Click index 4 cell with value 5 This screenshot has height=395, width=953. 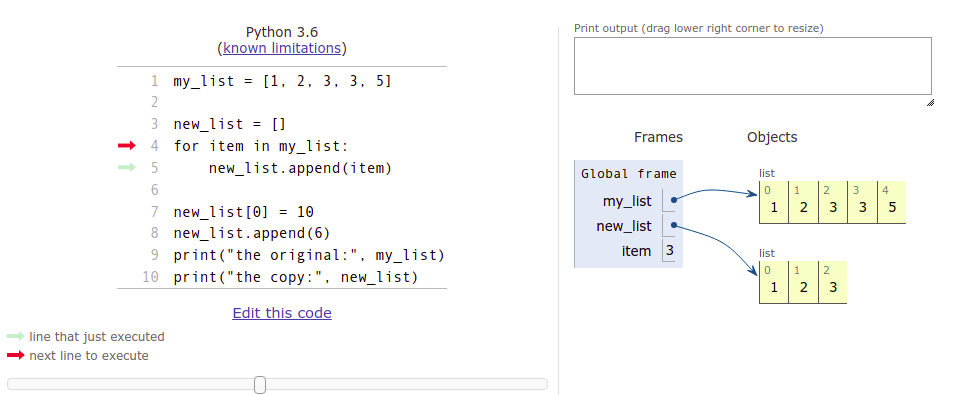pyautogui.click(x=892, y=202)
